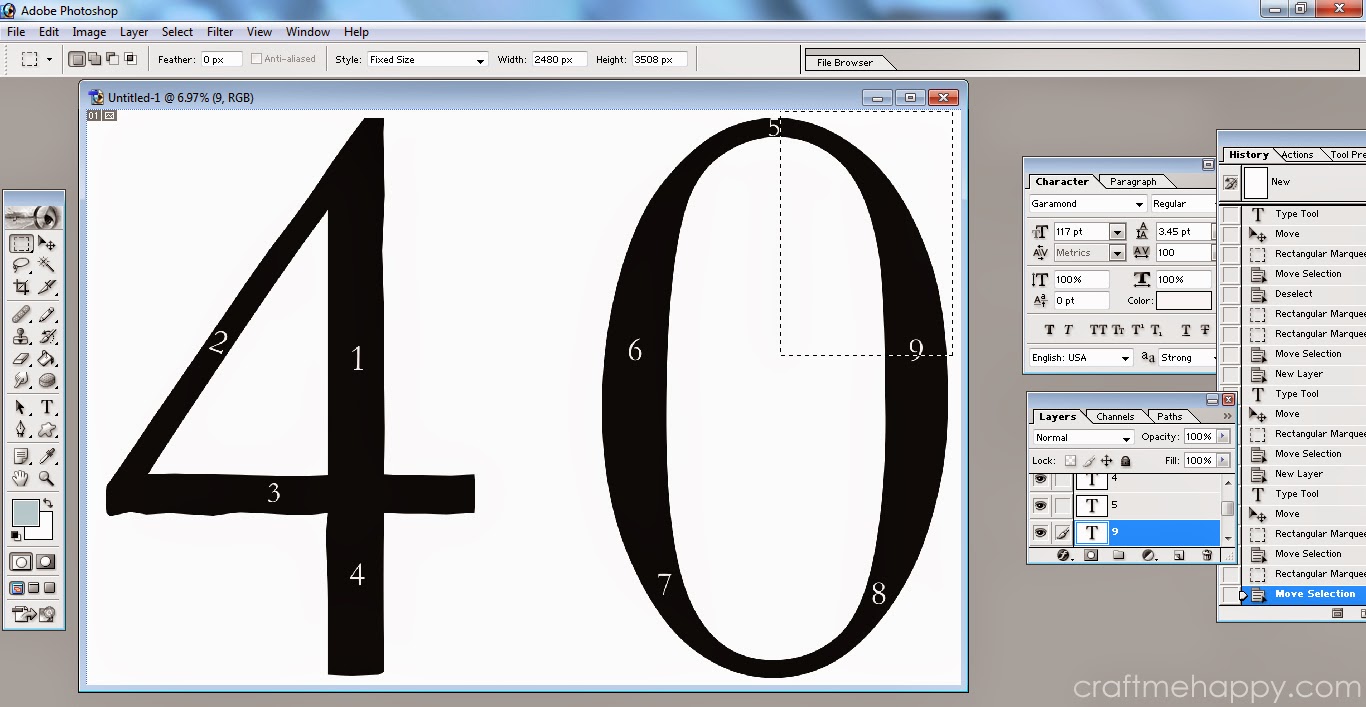Select the Magic Wand tool
Image resolution: width=1366 pixels, height=707 pixels.
47,265
